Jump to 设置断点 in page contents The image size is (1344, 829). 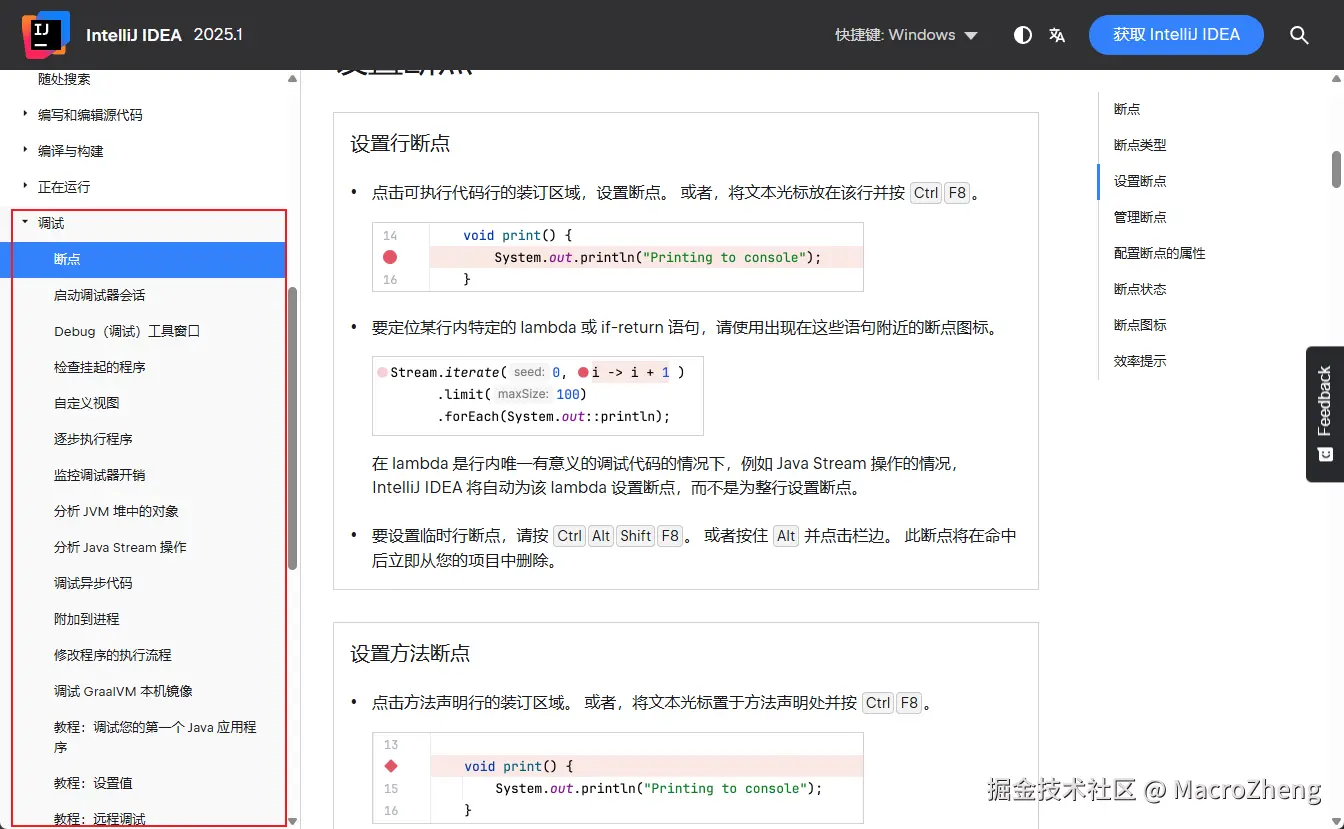click(1140, 181)
